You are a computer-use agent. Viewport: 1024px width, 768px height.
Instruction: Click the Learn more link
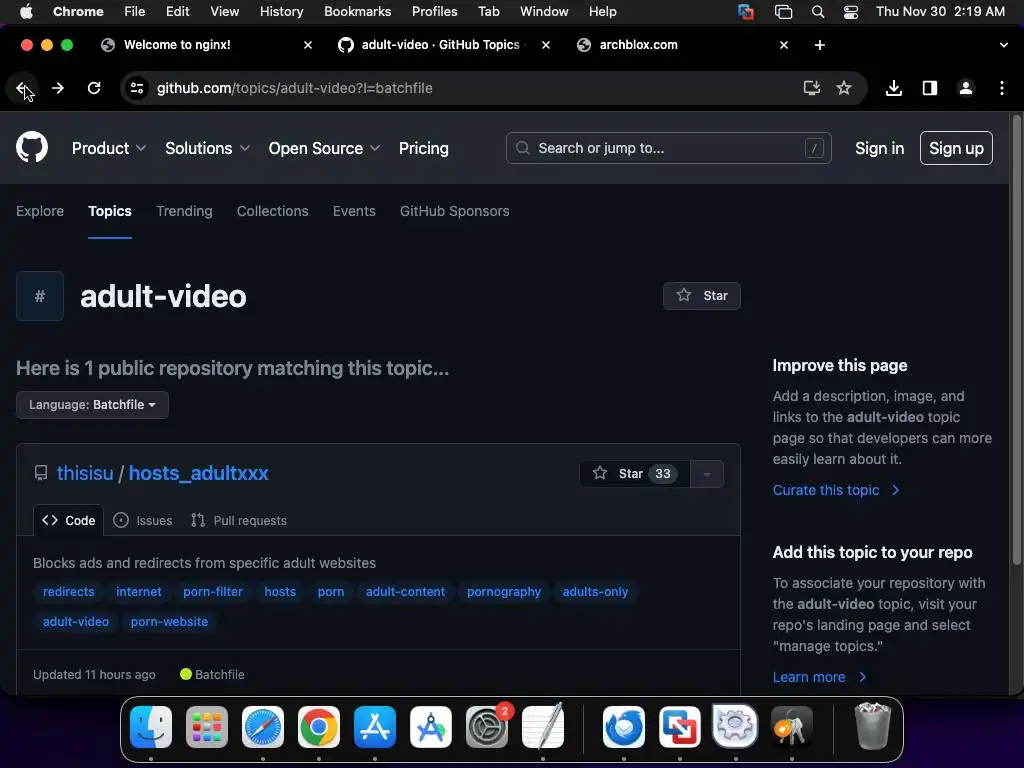coord(820,677)
